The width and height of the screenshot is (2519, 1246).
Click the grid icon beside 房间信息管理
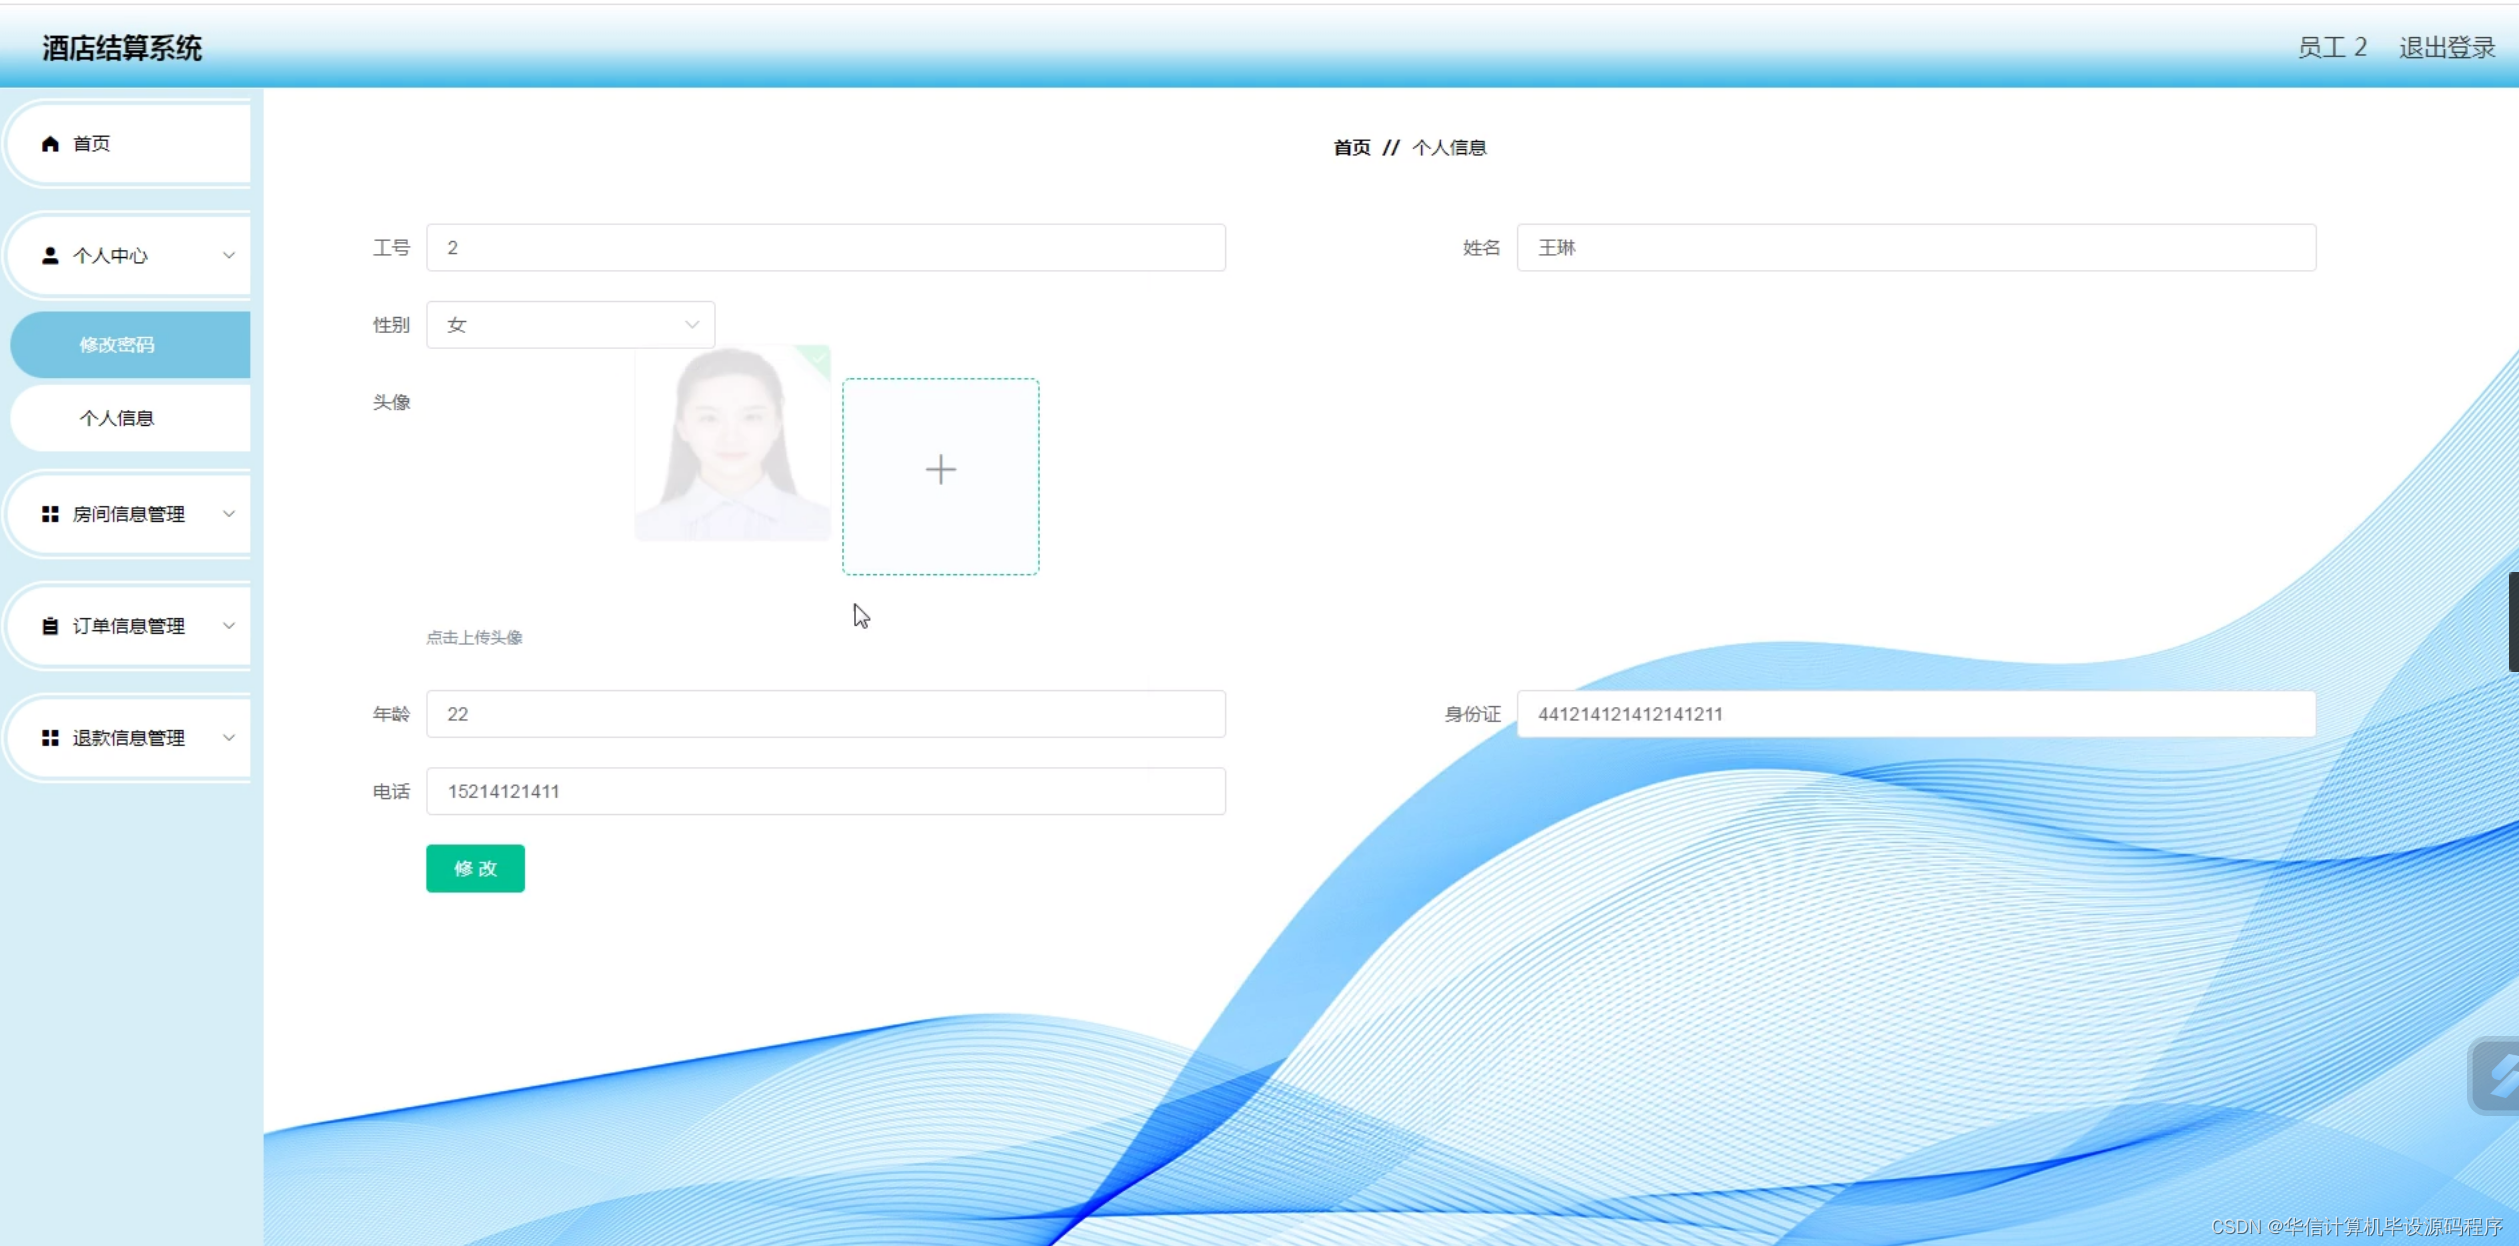50,514
